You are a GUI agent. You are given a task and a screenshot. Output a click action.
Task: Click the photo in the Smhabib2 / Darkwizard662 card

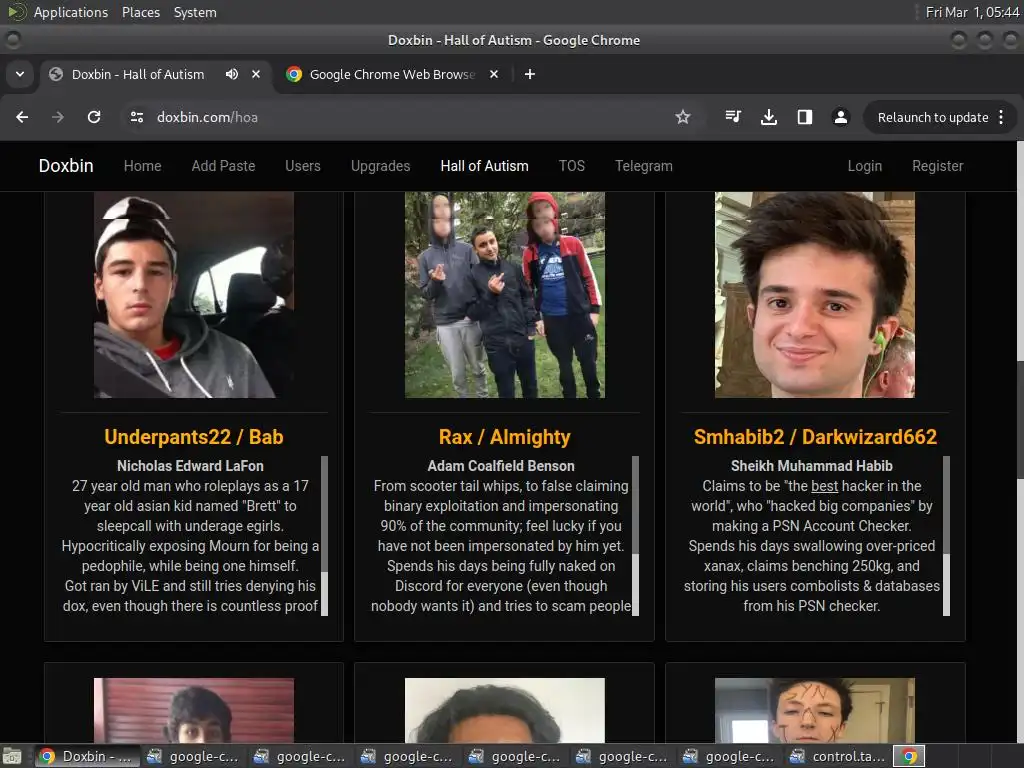point(815,295)
